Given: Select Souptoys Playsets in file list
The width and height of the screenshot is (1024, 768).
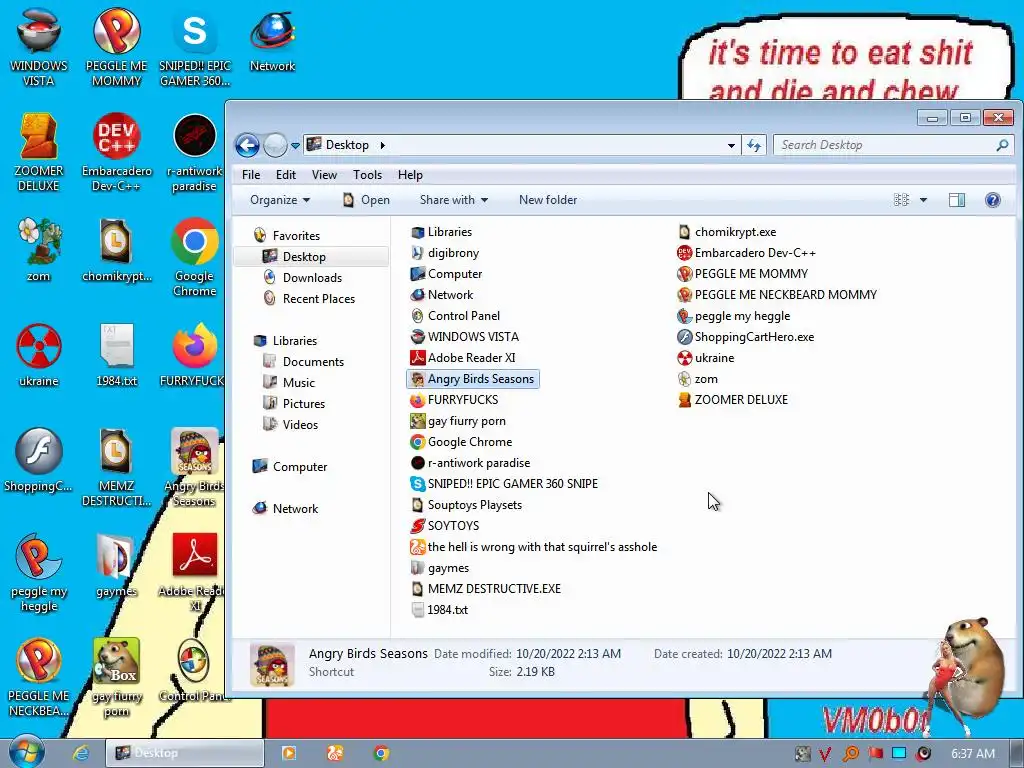Looking at the screenshot, I should pos(466,505).
